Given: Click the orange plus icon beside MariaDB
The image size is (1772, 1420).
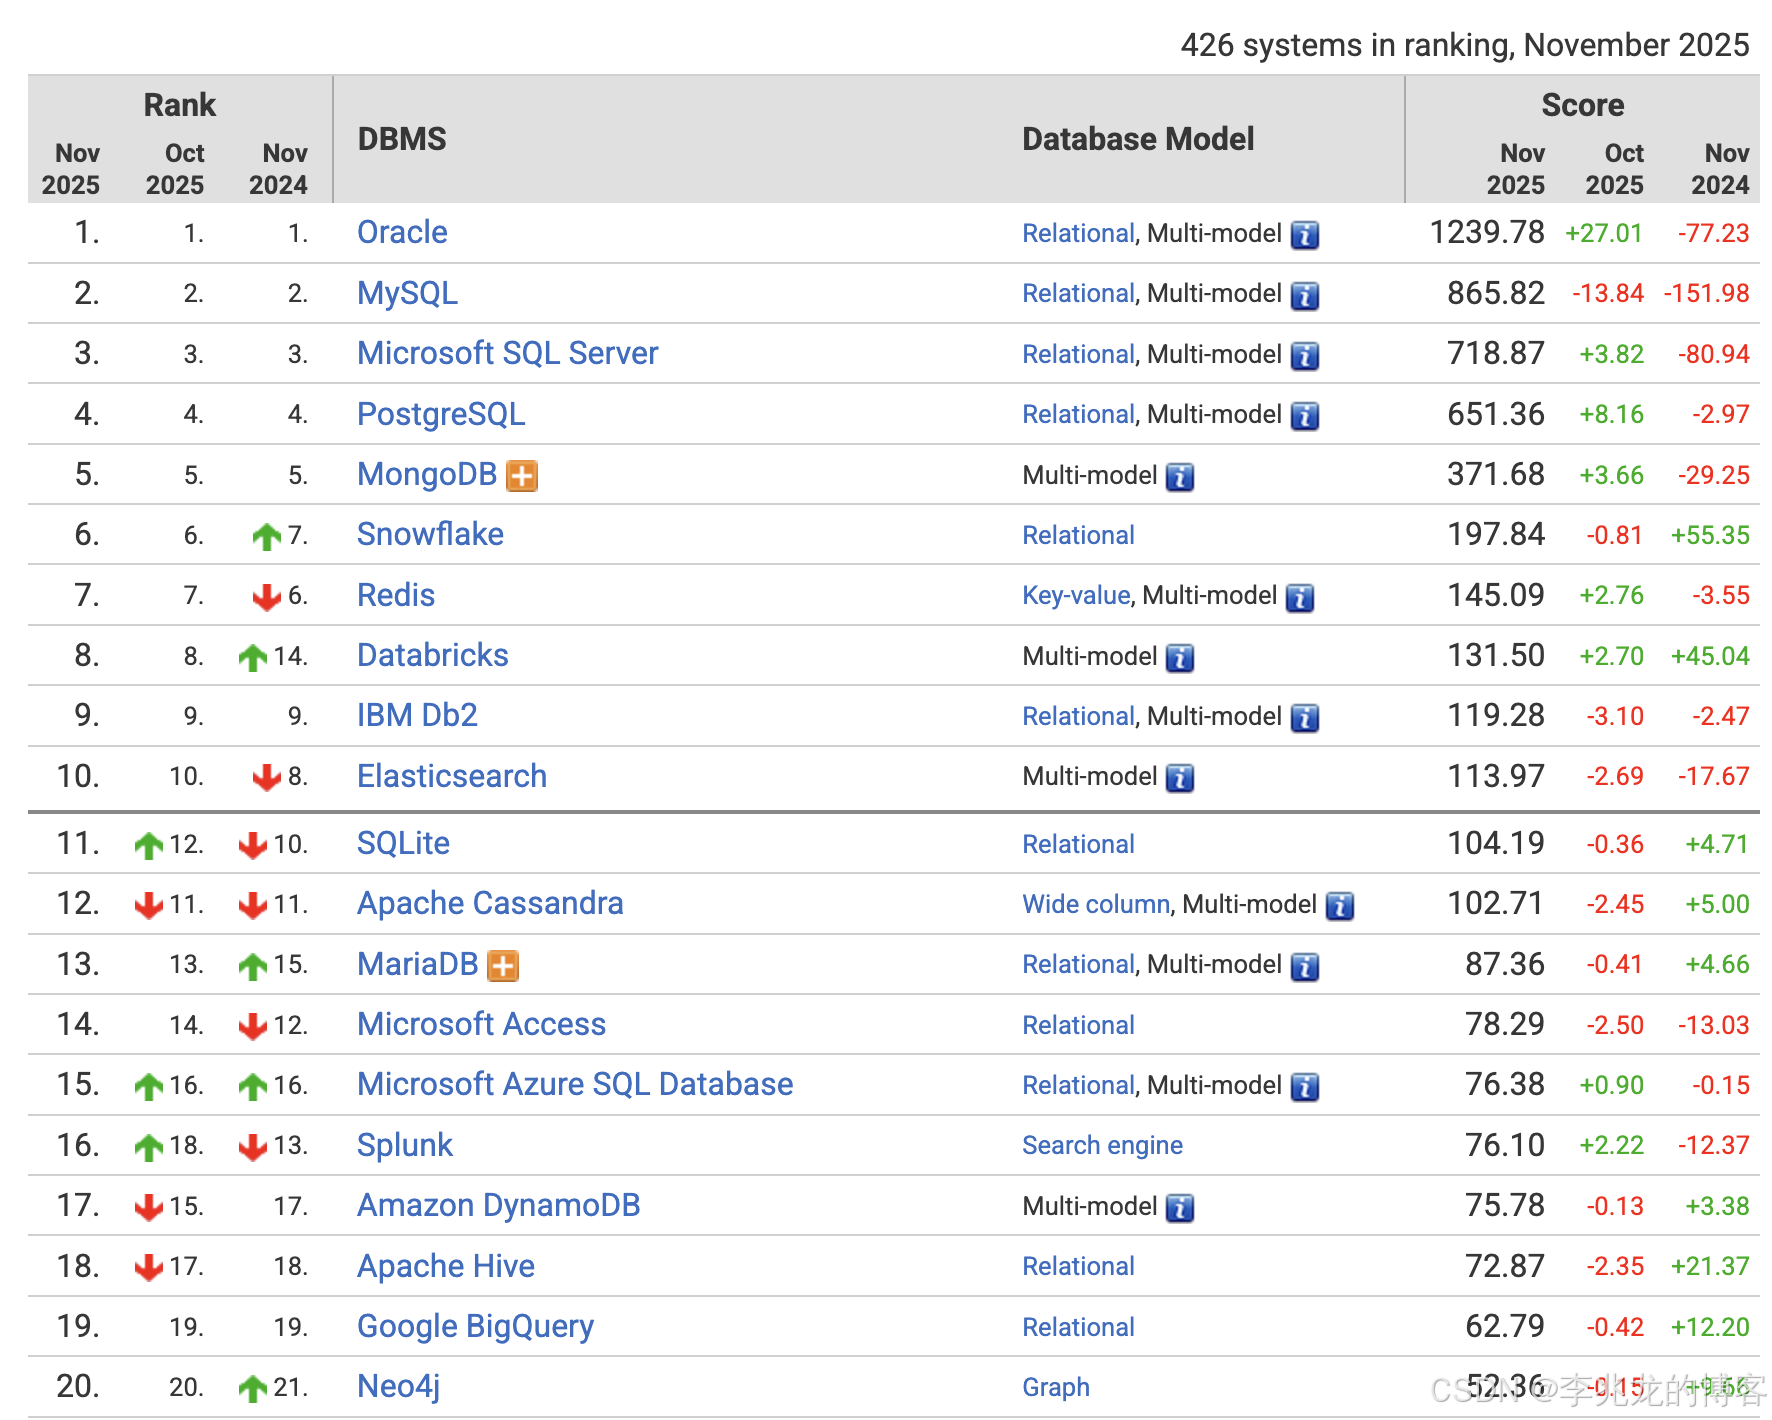Looking at the screenshot, I should [x=503, y=966].
